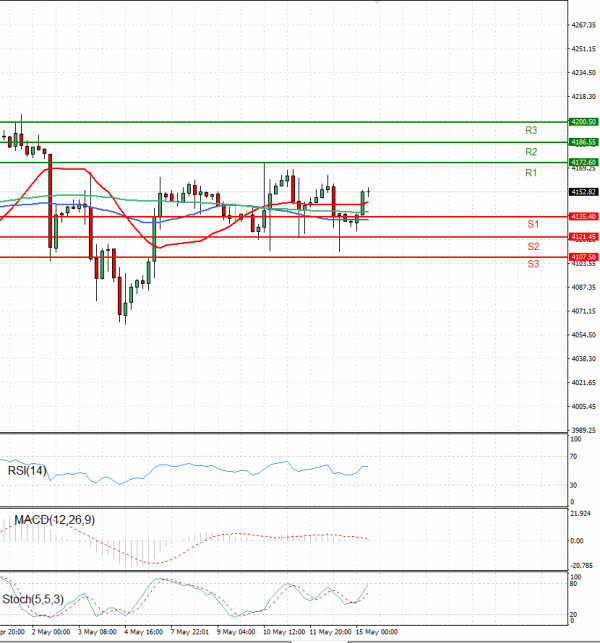600x643 pixels.
Task: Click the 10 May 12:00 time label
Action: [284, 632]
